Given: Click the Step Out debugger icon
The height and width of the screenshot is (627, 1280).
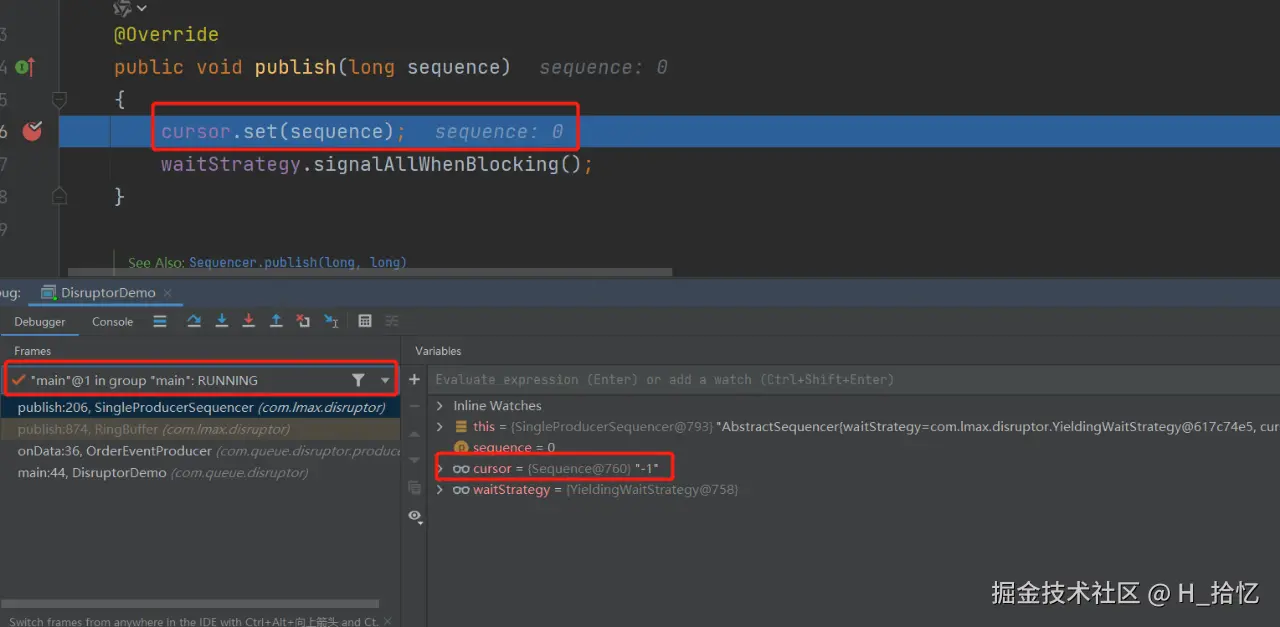Looking at the screenshot, I should [x=276, y=321].
